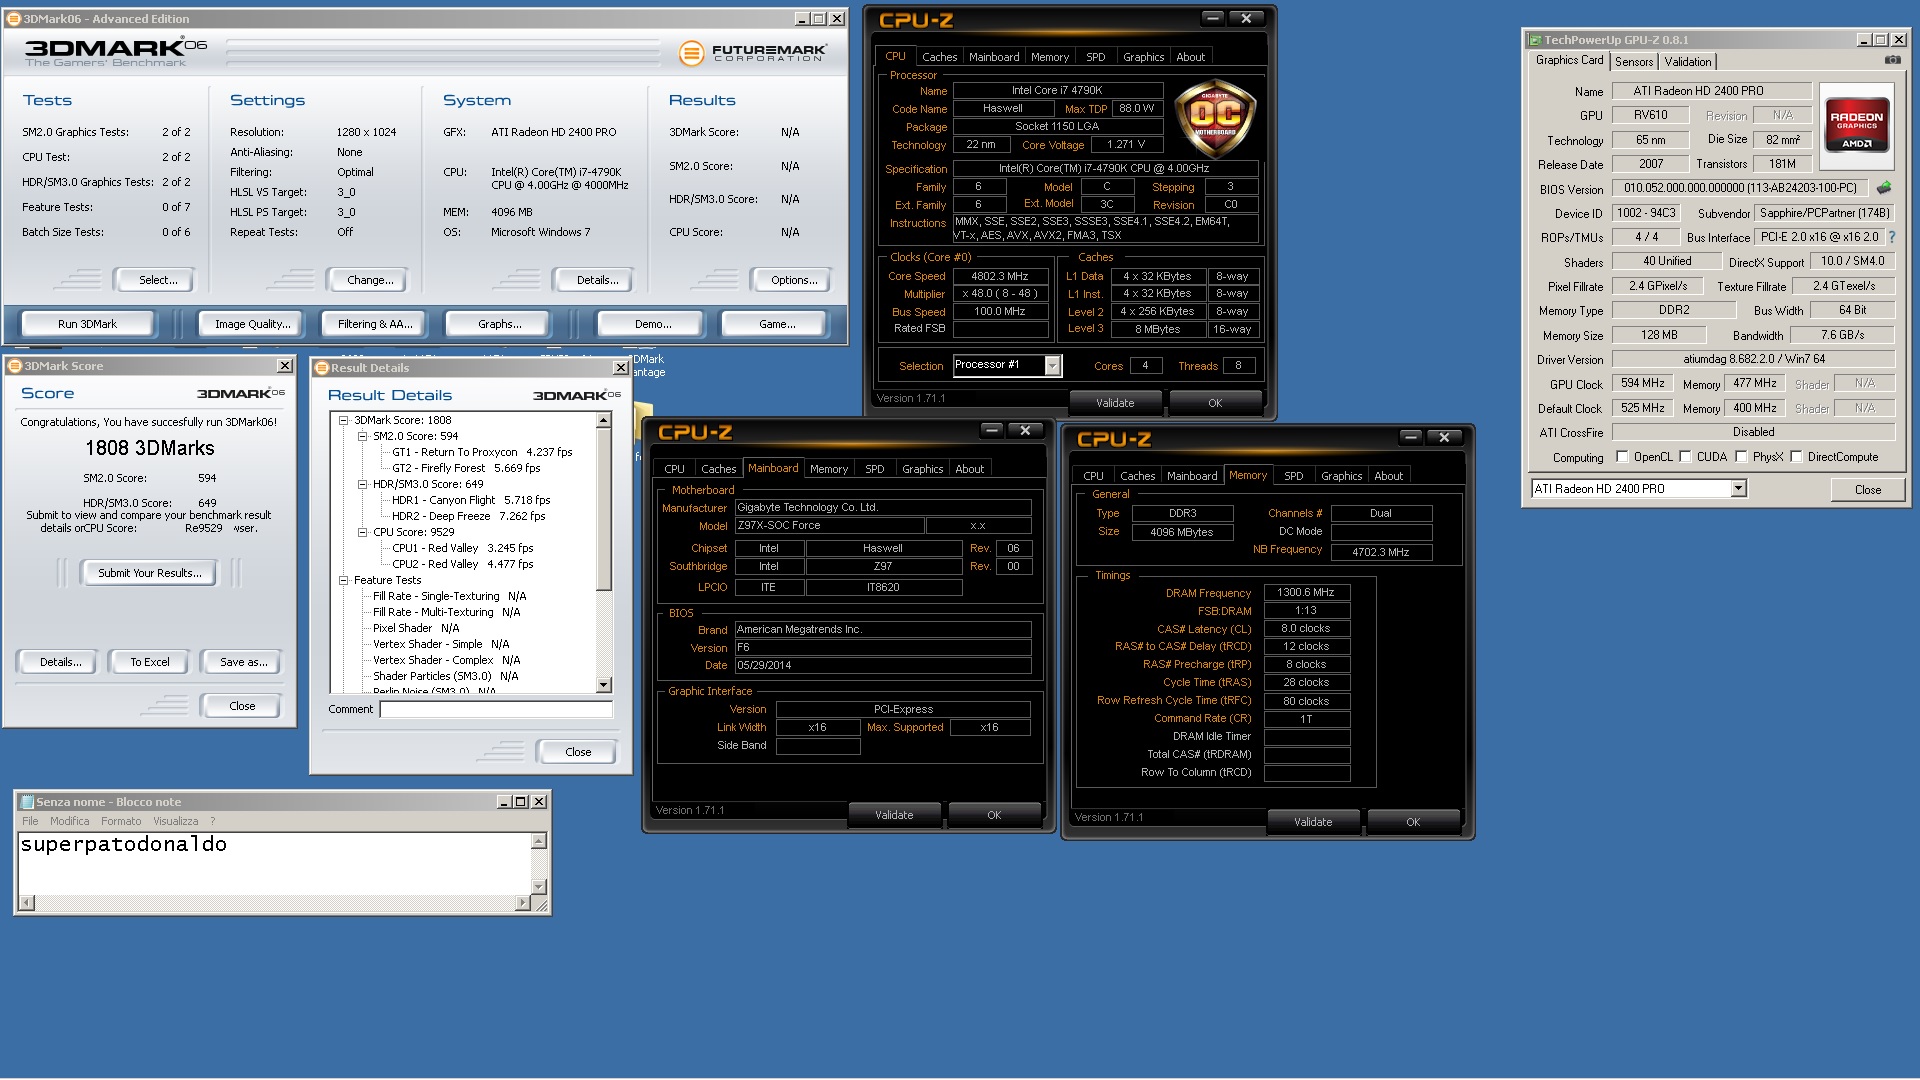Select HDR2 - Deep Freeze row
This screenshot has width=1920, height=1080.
(x=467, y=516)
